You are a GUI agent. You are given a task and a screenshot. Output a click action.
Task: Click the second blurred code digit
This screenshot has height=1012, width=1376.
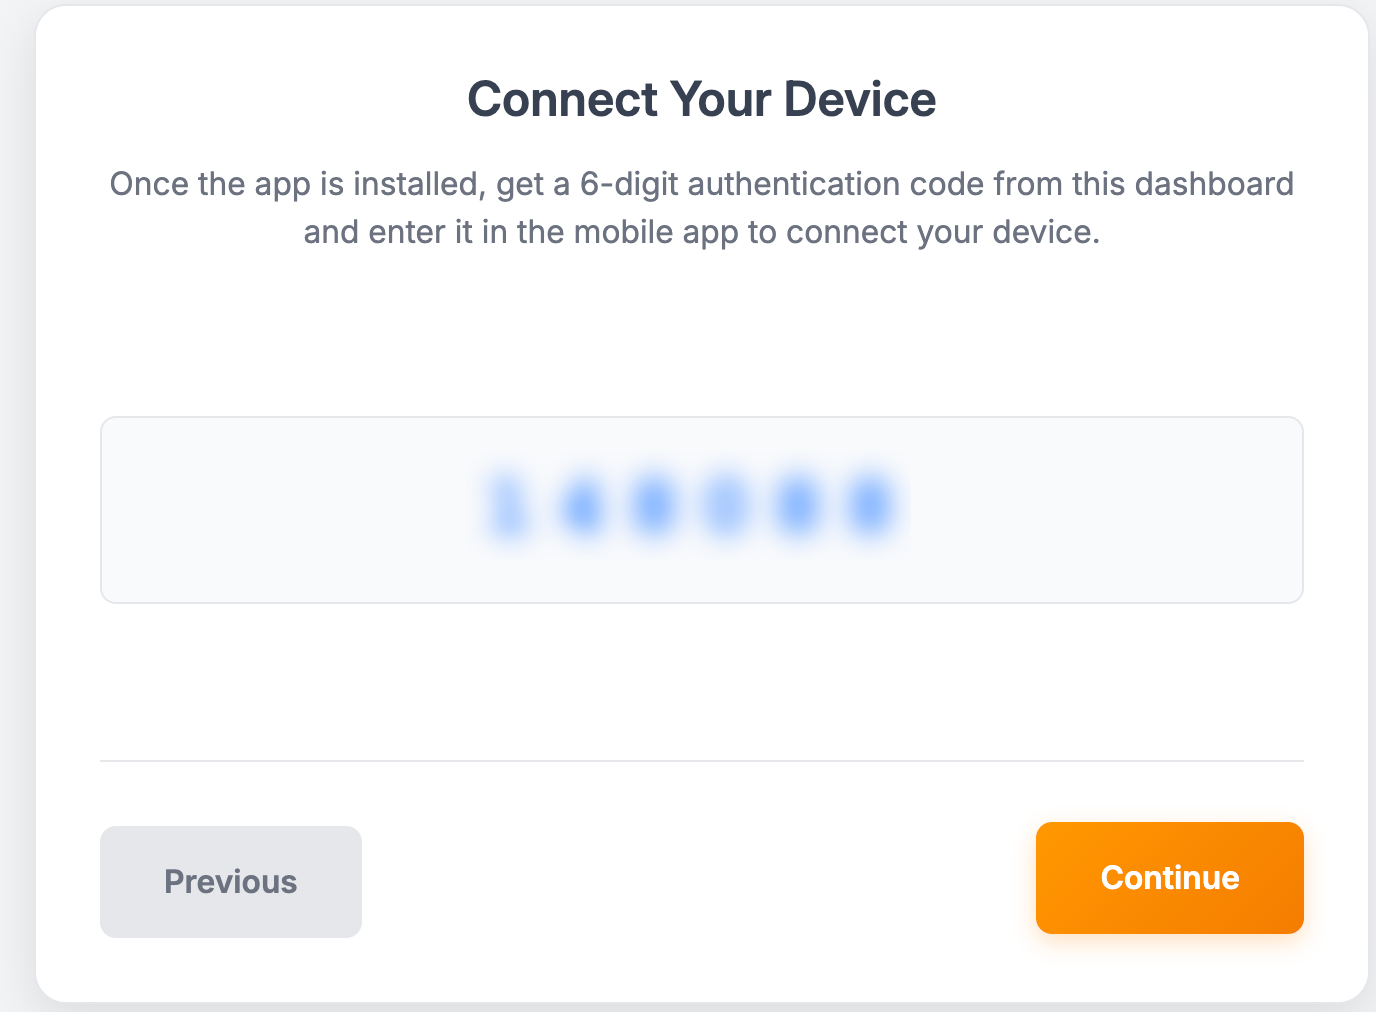pos(583,508)
